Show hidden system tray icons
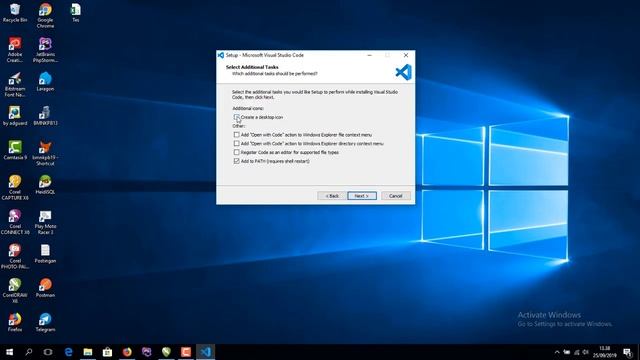The height and width of the screenshot is (360, 640). (x=557, y=352)
